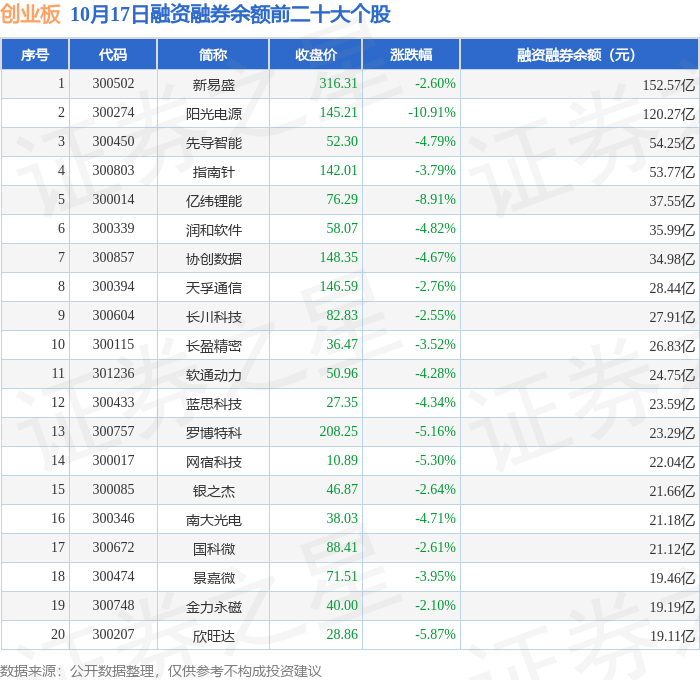Click the 收盘价 column header
Screen dimensions: 700x680
coord(316,54)
